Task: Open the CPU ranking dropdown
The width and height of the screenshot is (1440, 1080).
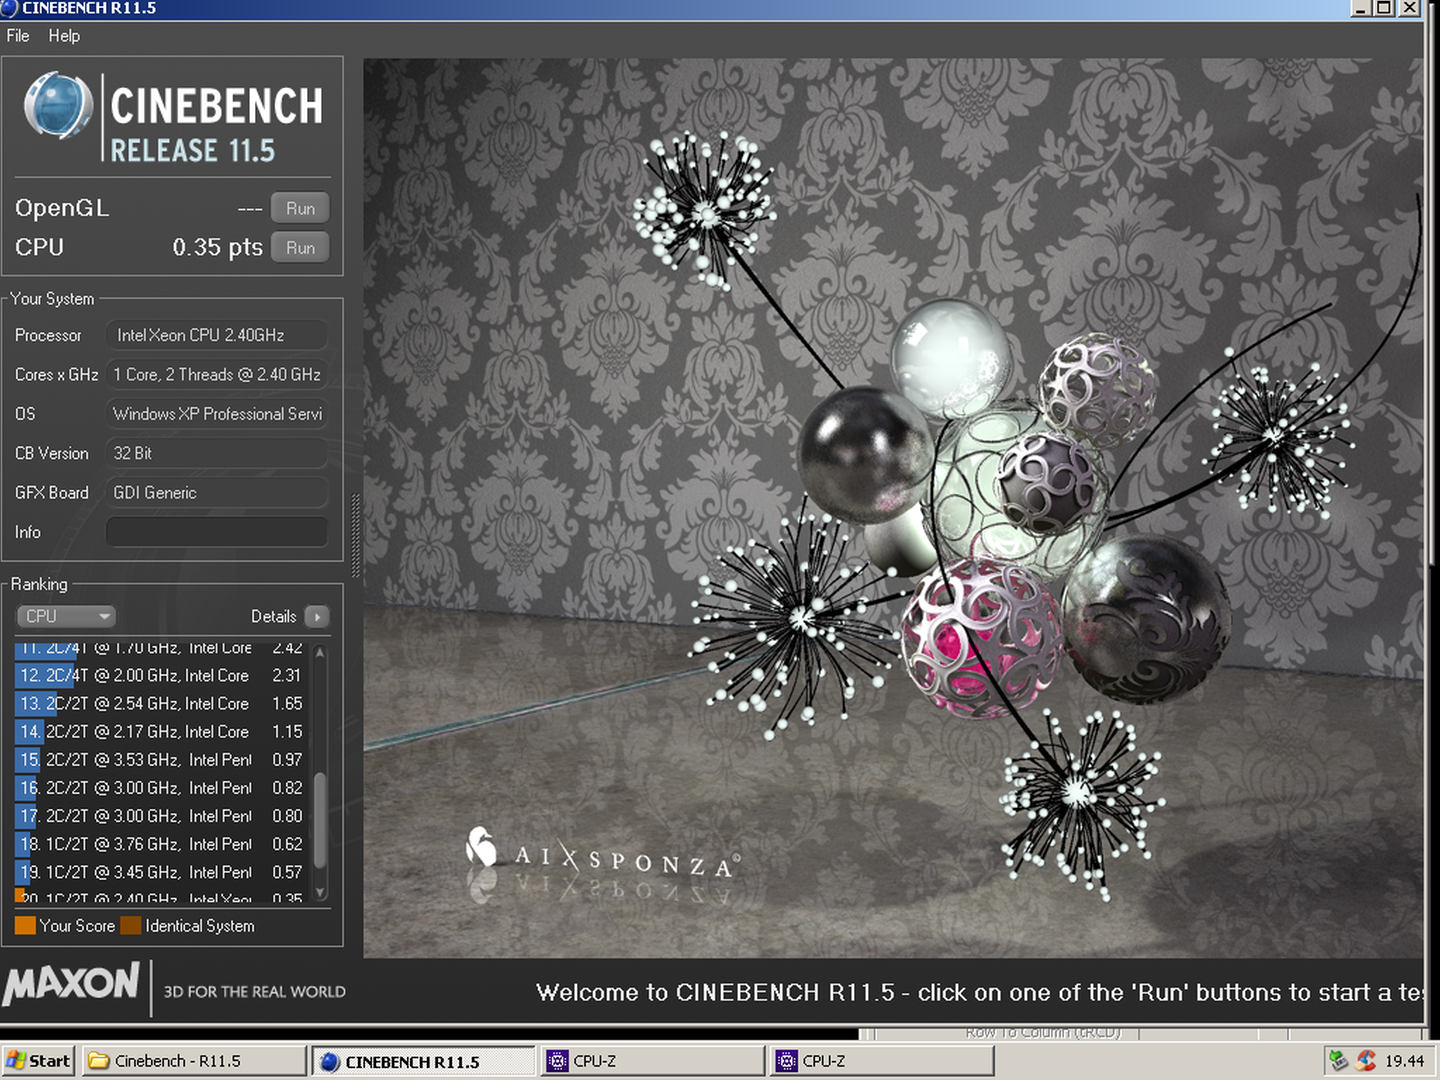Action: click(x=66, y=616)
